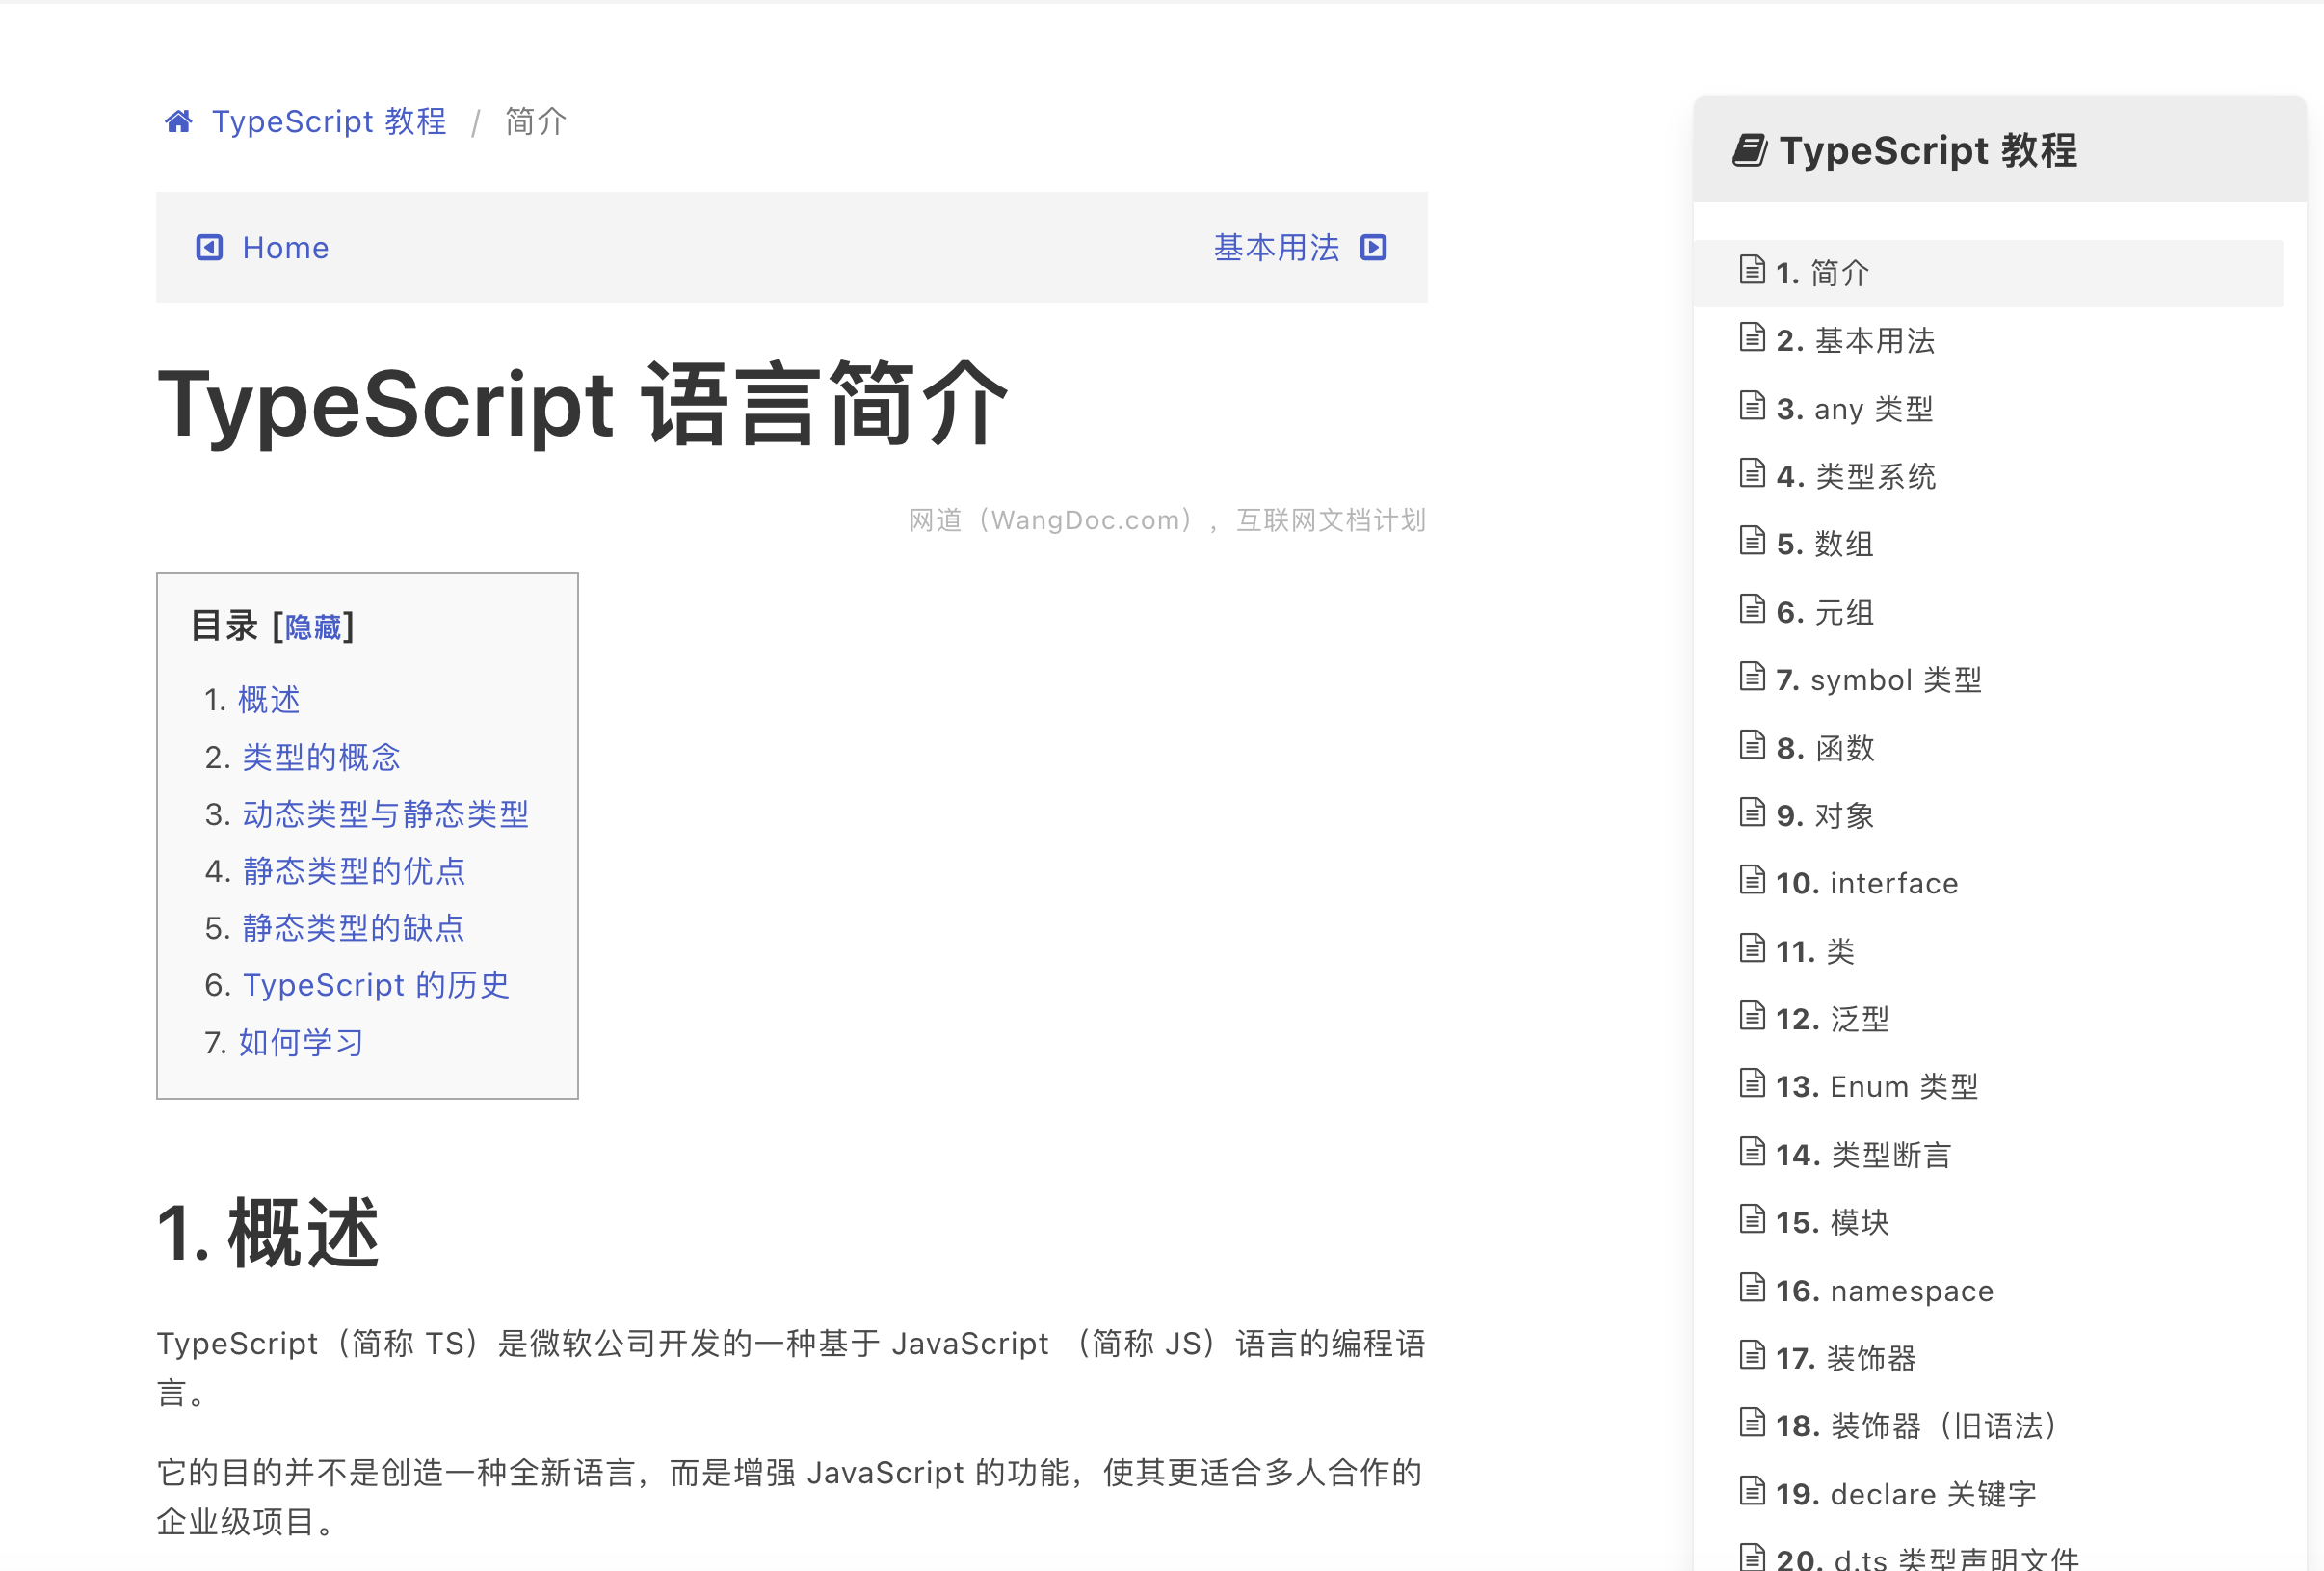This screenshot has width=2324, height=1571.
Task: Open TypeScript 的历史 from the 目录
Action: tap(374, 985)
